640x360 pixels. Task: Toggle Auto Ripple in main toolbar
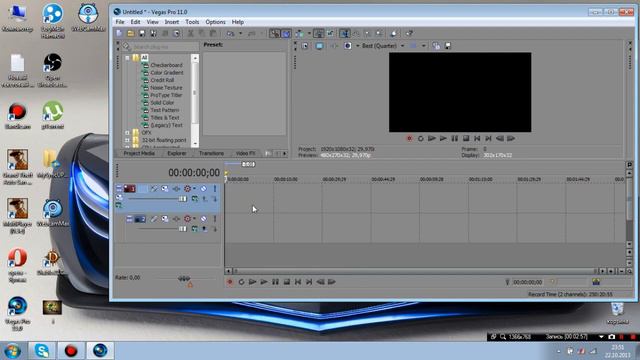tap(300, 33)
